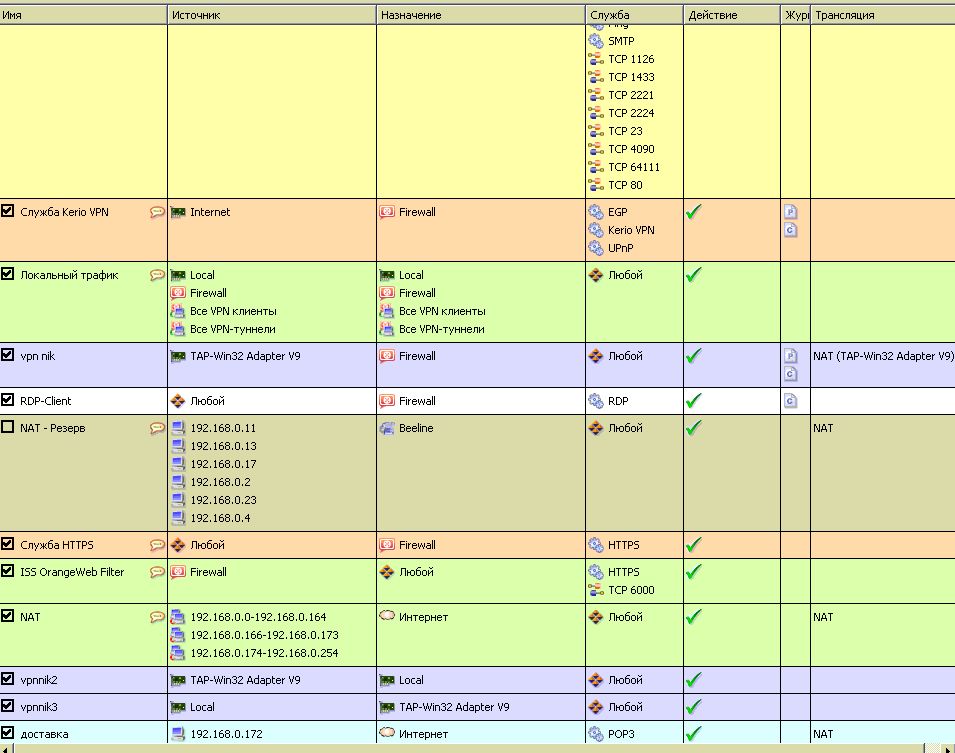Click comment bubble icon of Служба HTTPS rule
The width and height of the screenshot is (955, 753).
click(x=157, y=545)
